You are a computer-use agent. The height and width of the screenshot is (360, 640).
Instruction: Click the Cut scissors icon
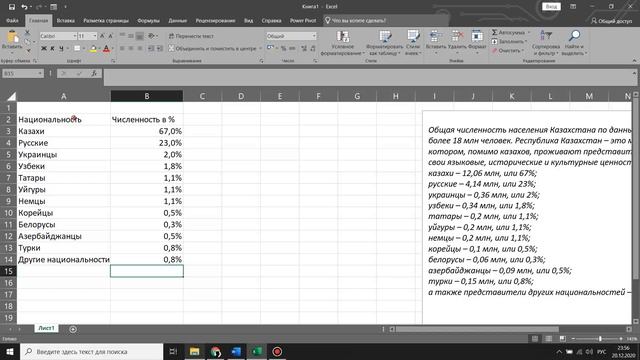tap(27, 33)
